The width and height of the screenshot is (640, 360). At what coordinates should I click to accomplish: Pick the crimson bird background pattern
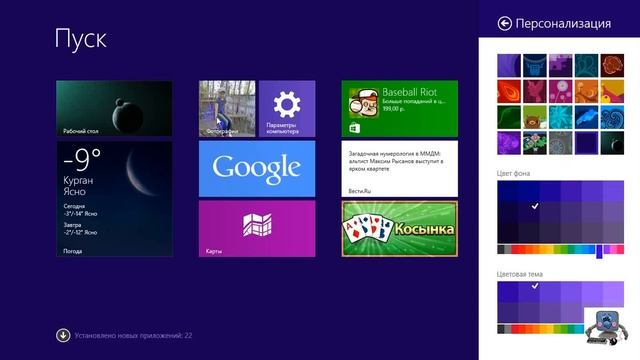[x=535, y=91]
